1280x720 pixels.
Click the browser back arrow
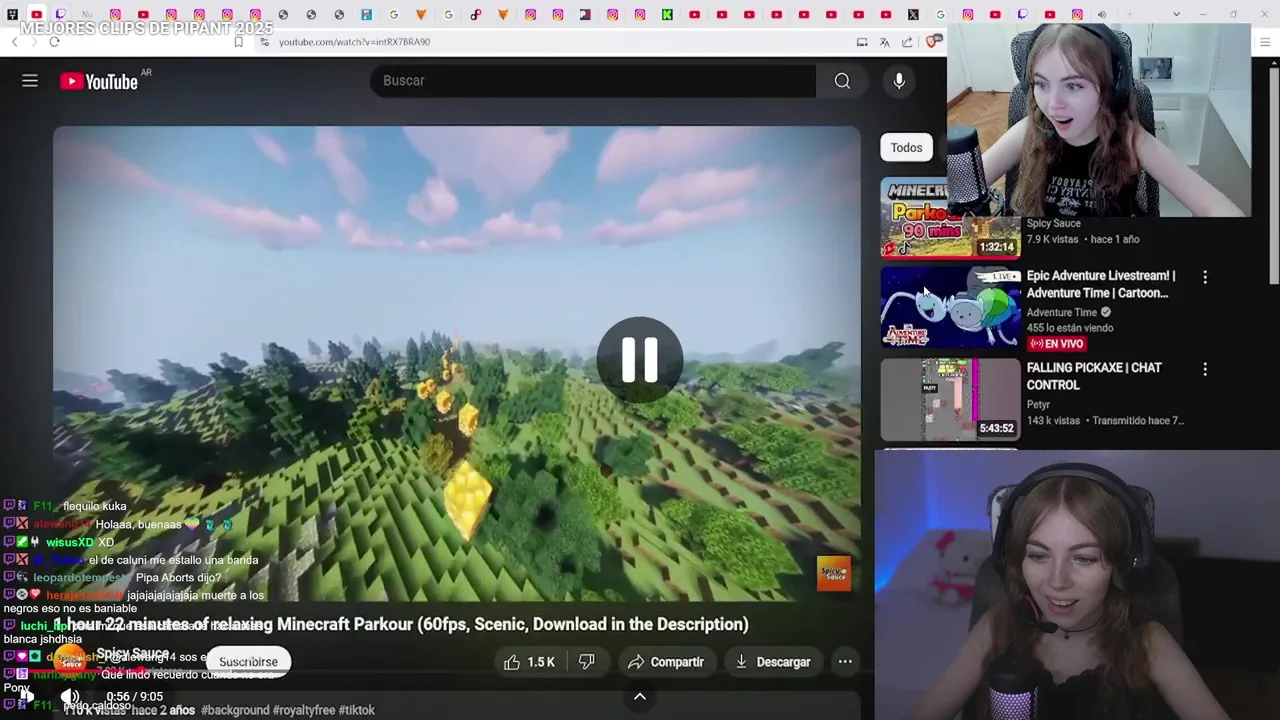[x=15, y=42]
